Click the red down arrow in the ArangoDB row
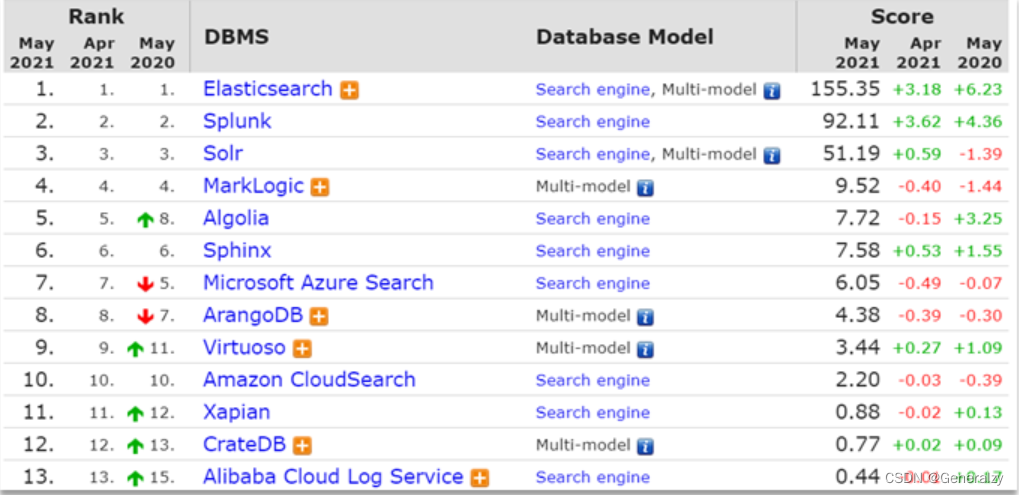 pyautogui.click(x=146, y=317)
